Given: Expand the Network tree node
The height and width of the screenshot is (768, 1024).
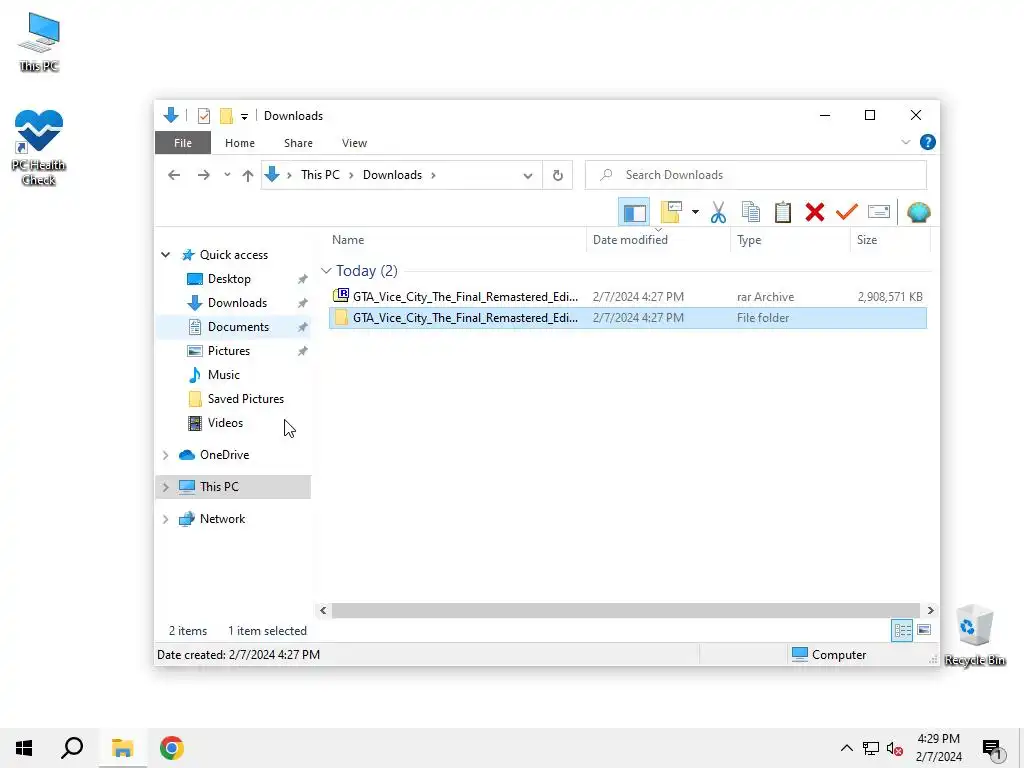Looking at the screenshot, I should click(x=165, y=519).
